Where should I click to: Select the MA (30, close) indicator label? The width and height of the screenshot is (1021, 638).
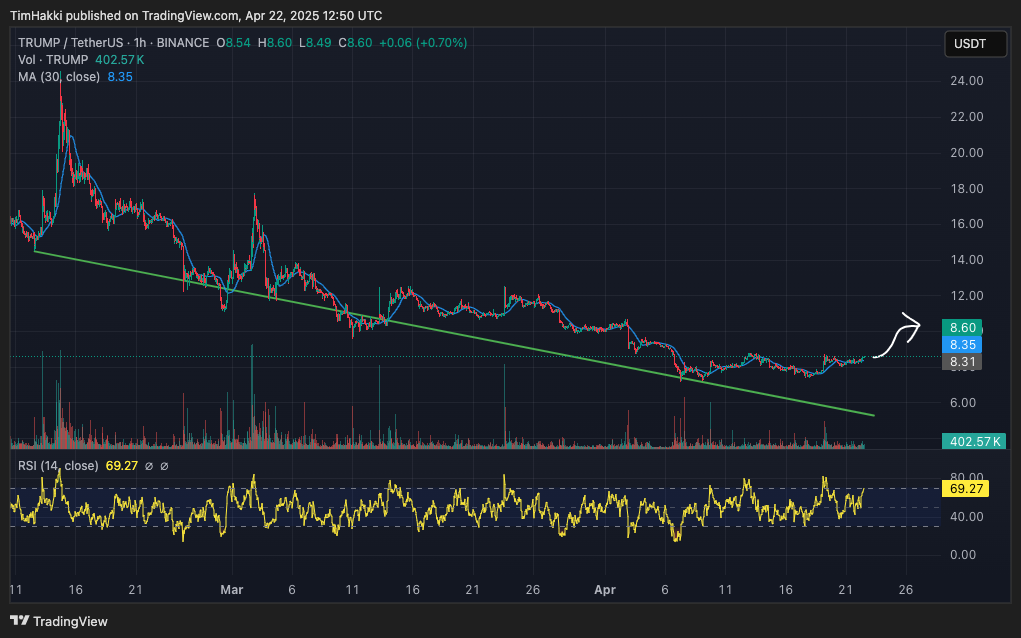click(59, 77)
